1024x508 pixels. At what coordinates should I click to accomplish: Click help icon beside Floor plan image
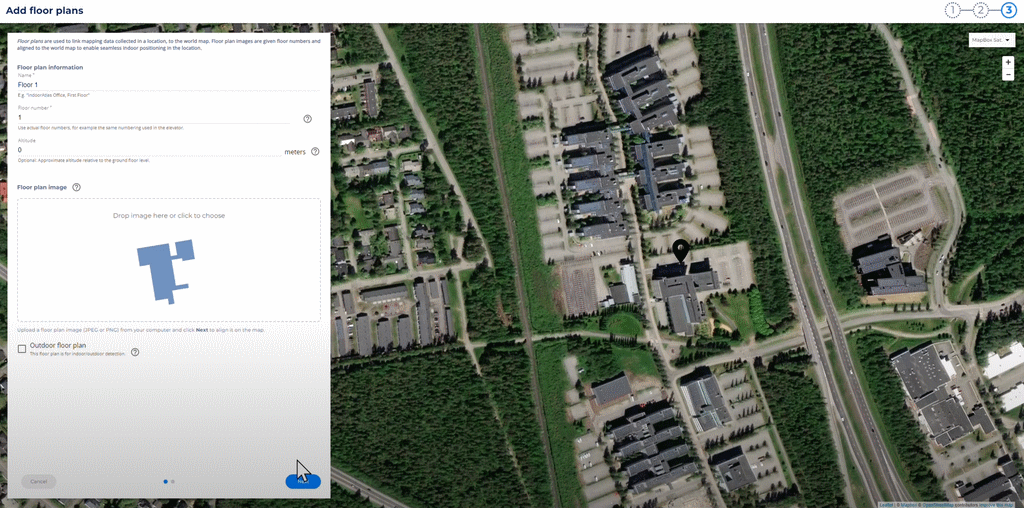click(76, 187)
